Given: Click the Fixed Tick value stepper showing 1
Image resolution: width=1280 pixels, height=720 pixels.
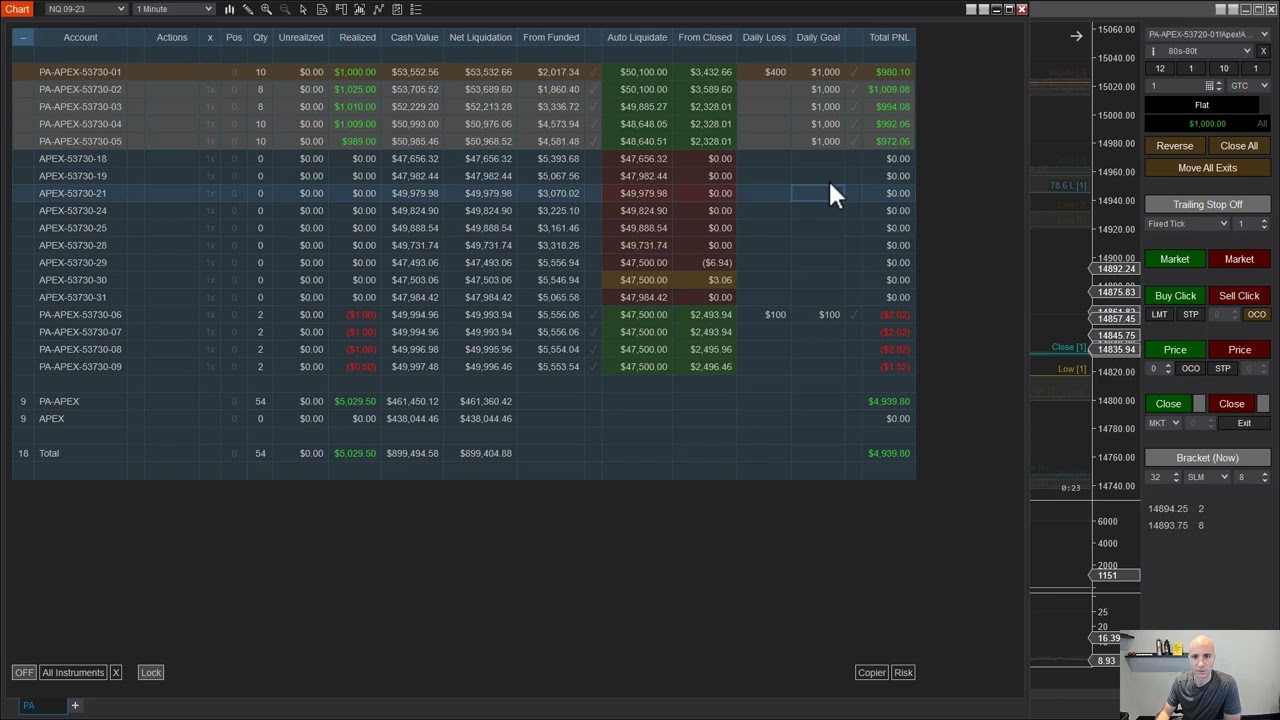Looking at the screenshot, I should pos(1252,224).
